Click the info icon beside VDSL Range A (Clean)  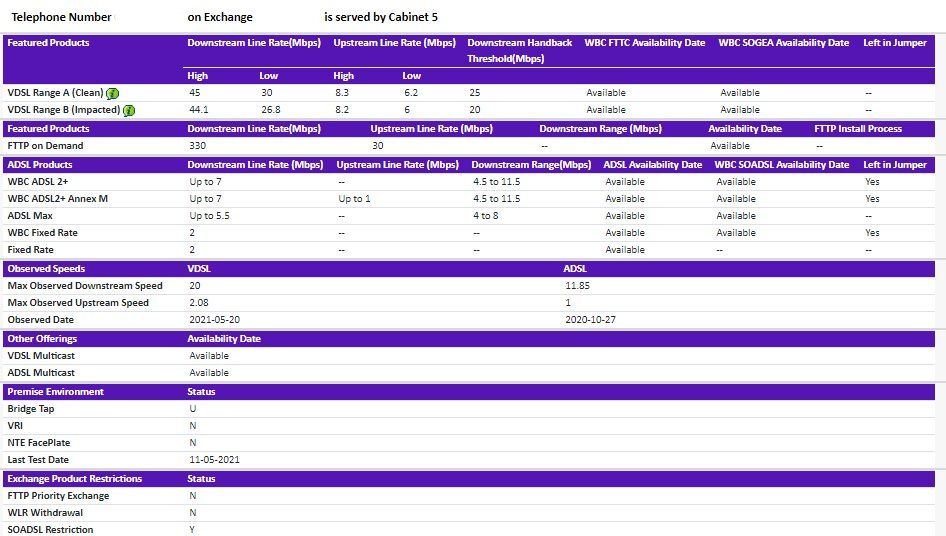coord(113,93)
